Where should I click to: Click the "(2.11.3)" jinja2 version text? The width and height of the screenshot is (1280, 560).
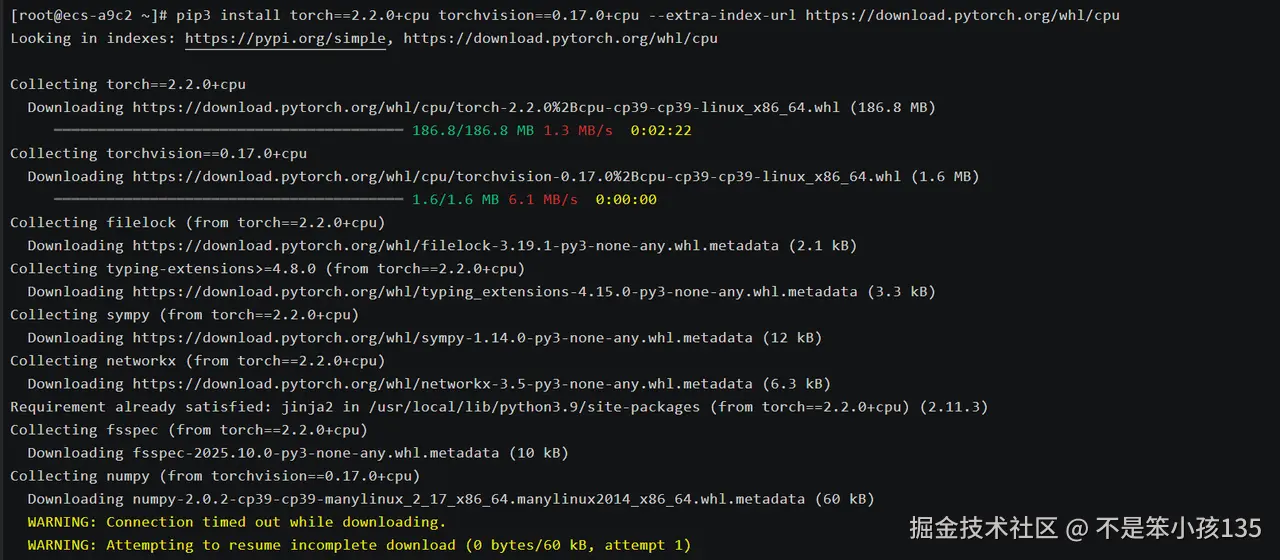[x=954, y=406]
